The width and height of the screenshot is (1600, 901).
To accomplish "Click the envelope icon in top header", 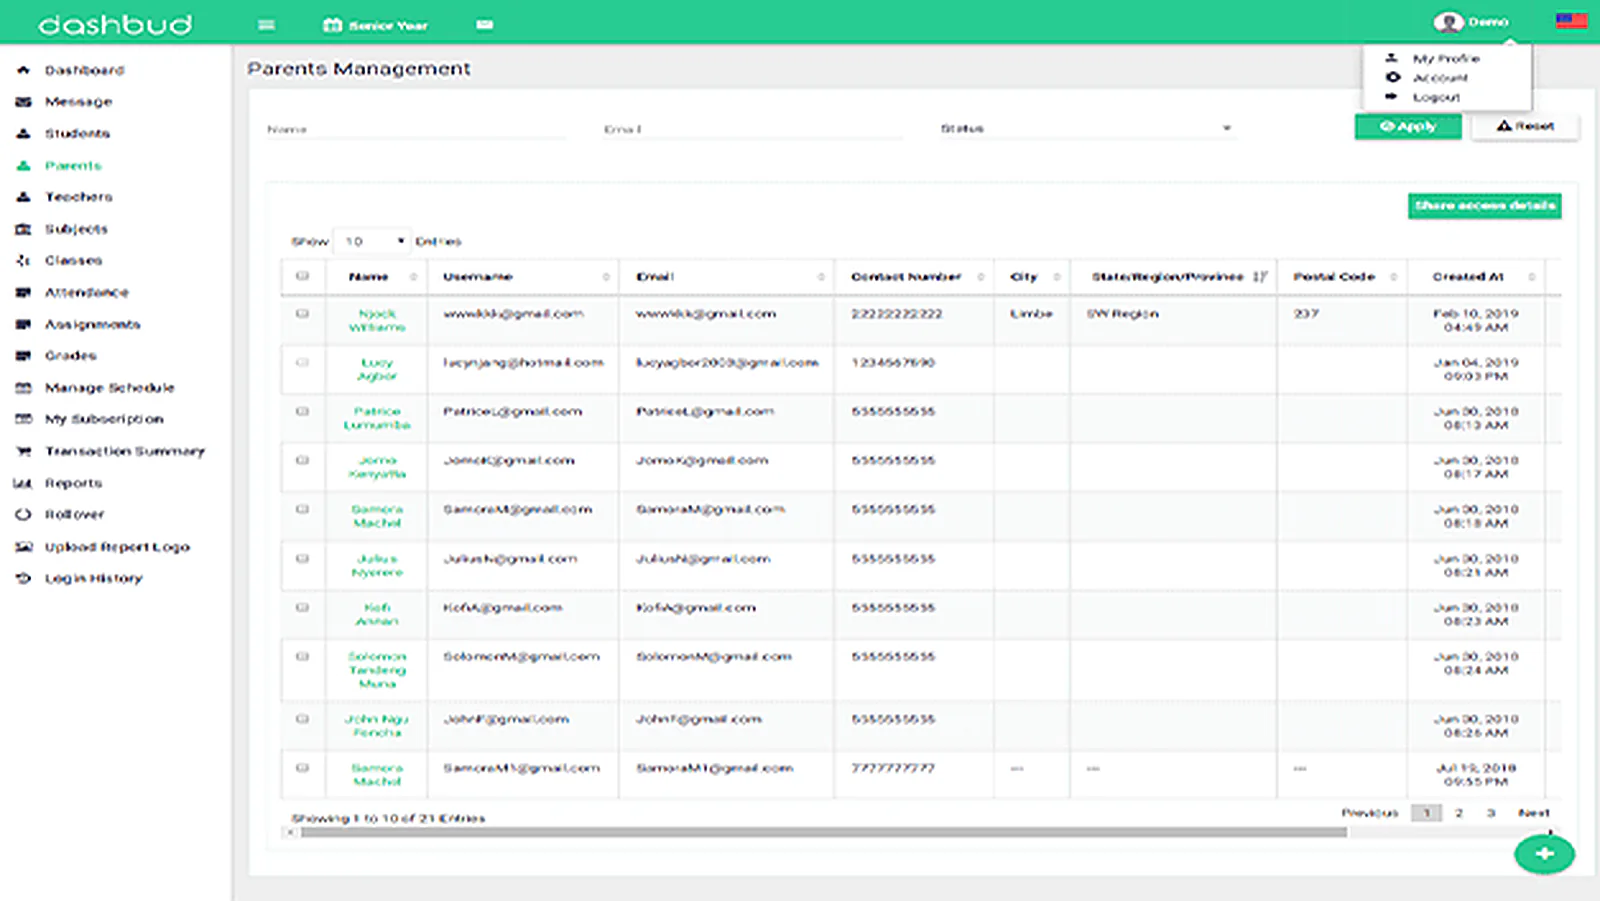I will click(485, 25).
